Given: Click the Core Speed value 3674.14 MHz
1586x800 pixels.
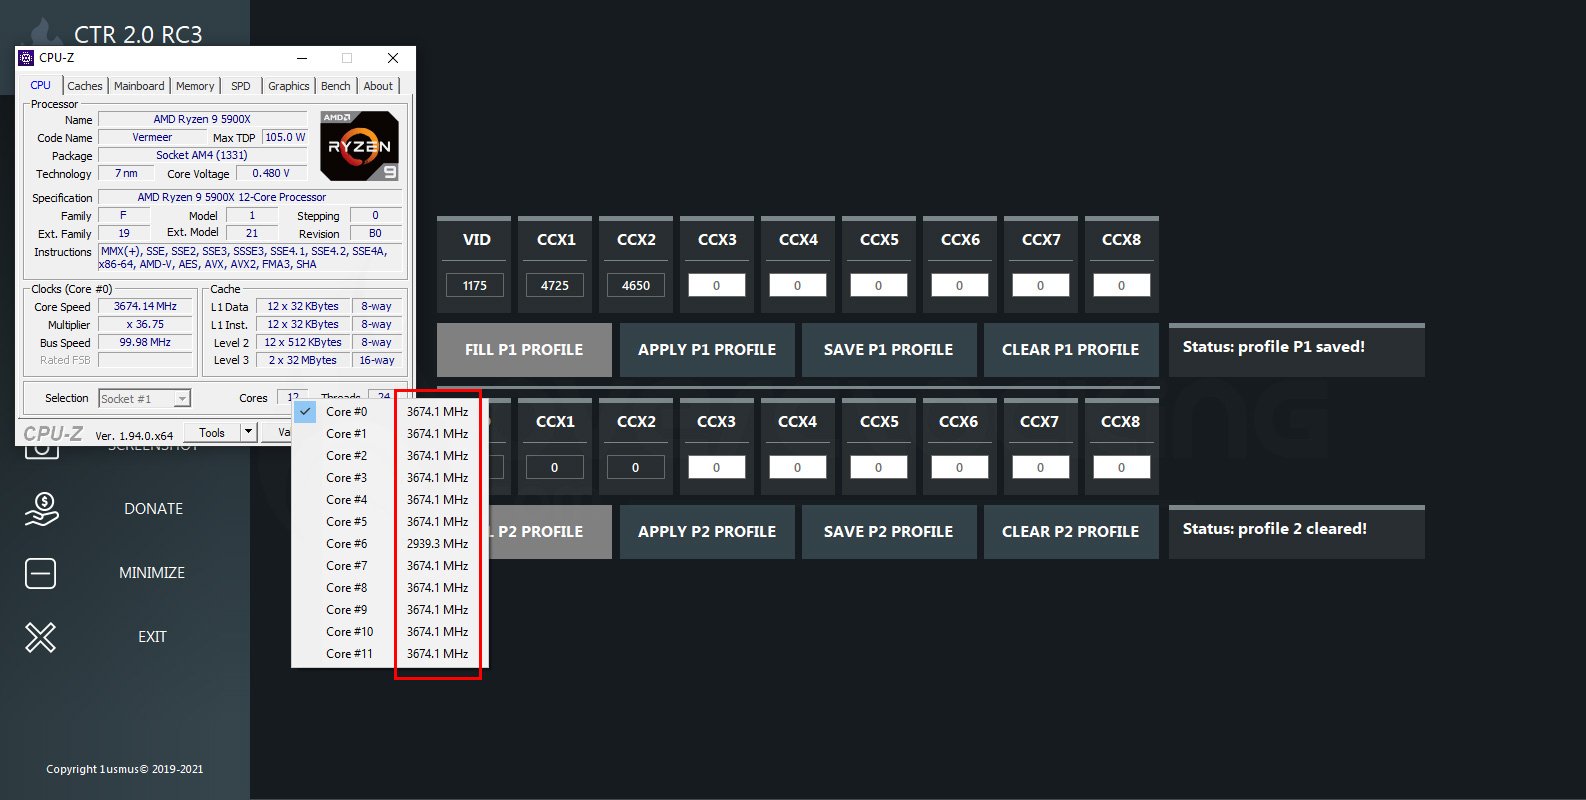Looking at the screenshot, I should pyautogui.click(x=145, y=307).
